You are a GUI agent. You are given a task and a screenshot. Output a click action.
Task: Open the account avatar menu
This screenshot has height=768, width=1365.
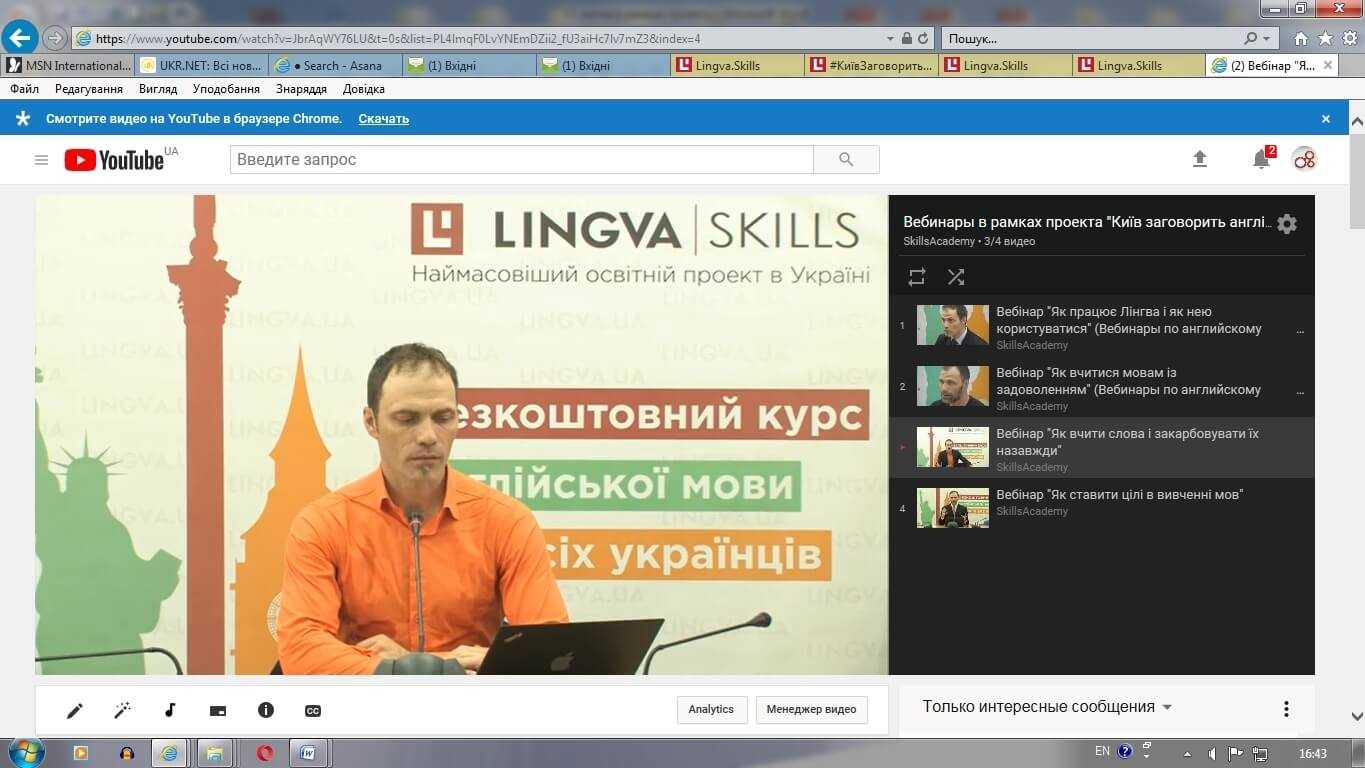pyautogui.click(x=1304, y=159)
